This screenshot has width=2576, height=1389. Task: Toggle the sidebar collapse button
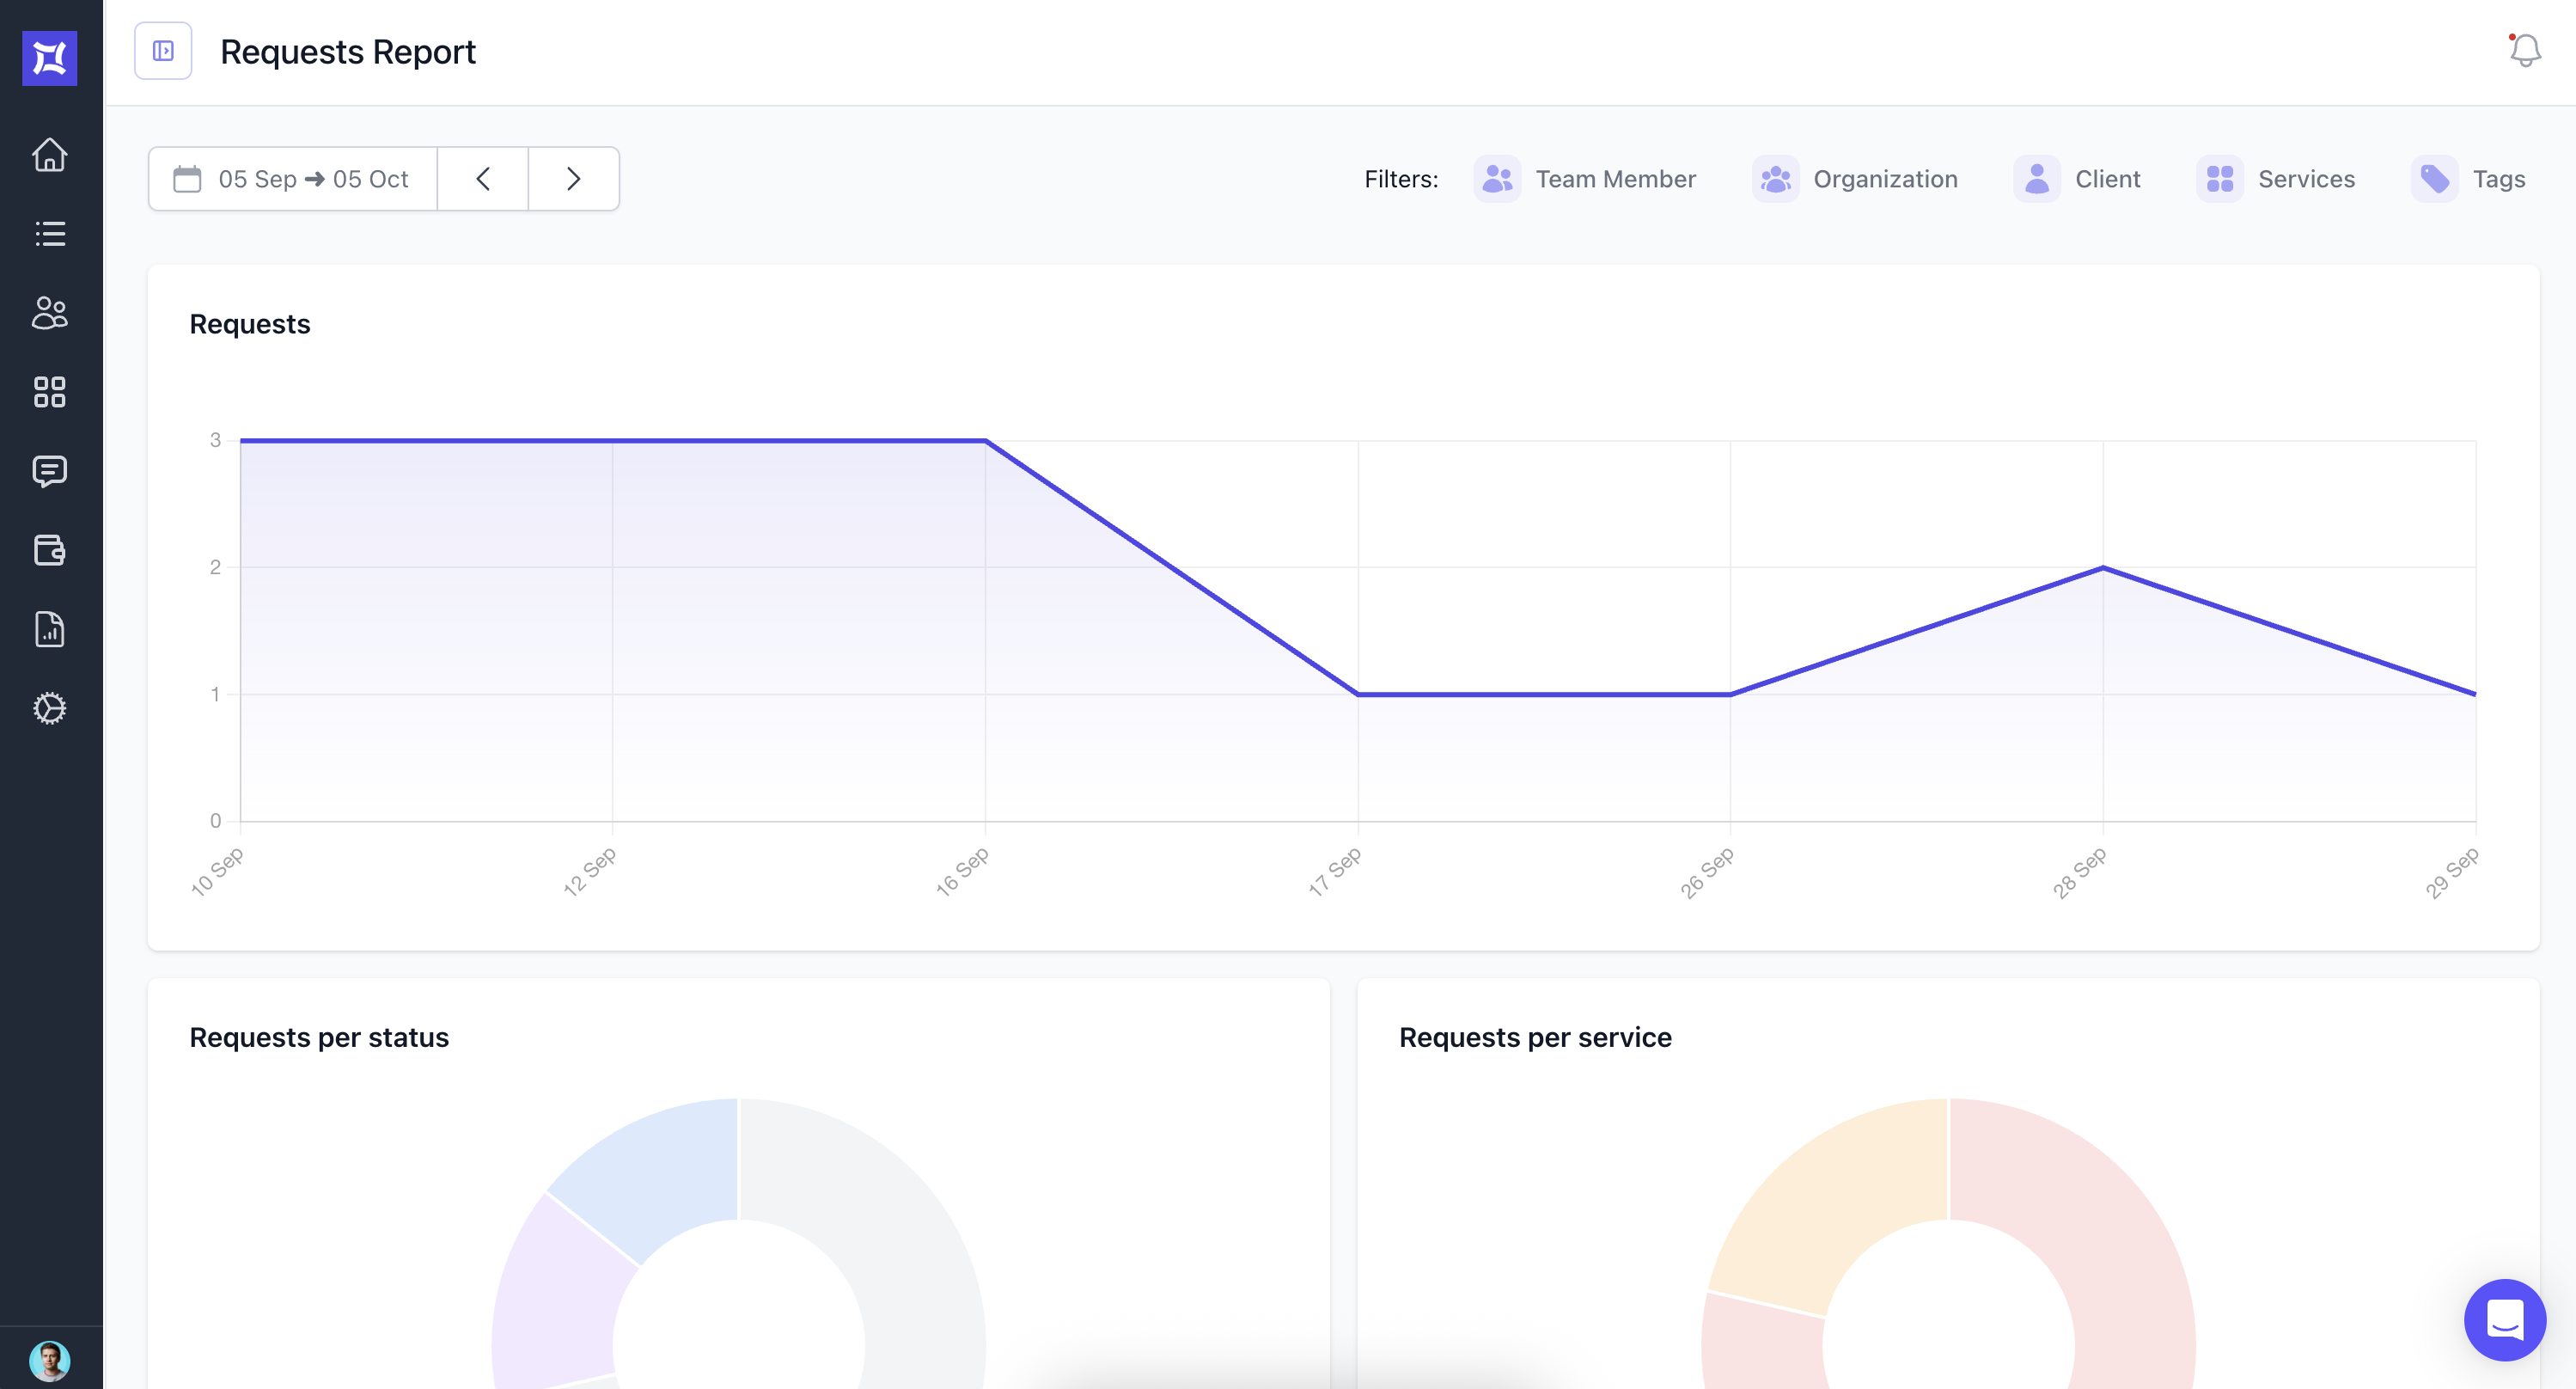[163, 51]
